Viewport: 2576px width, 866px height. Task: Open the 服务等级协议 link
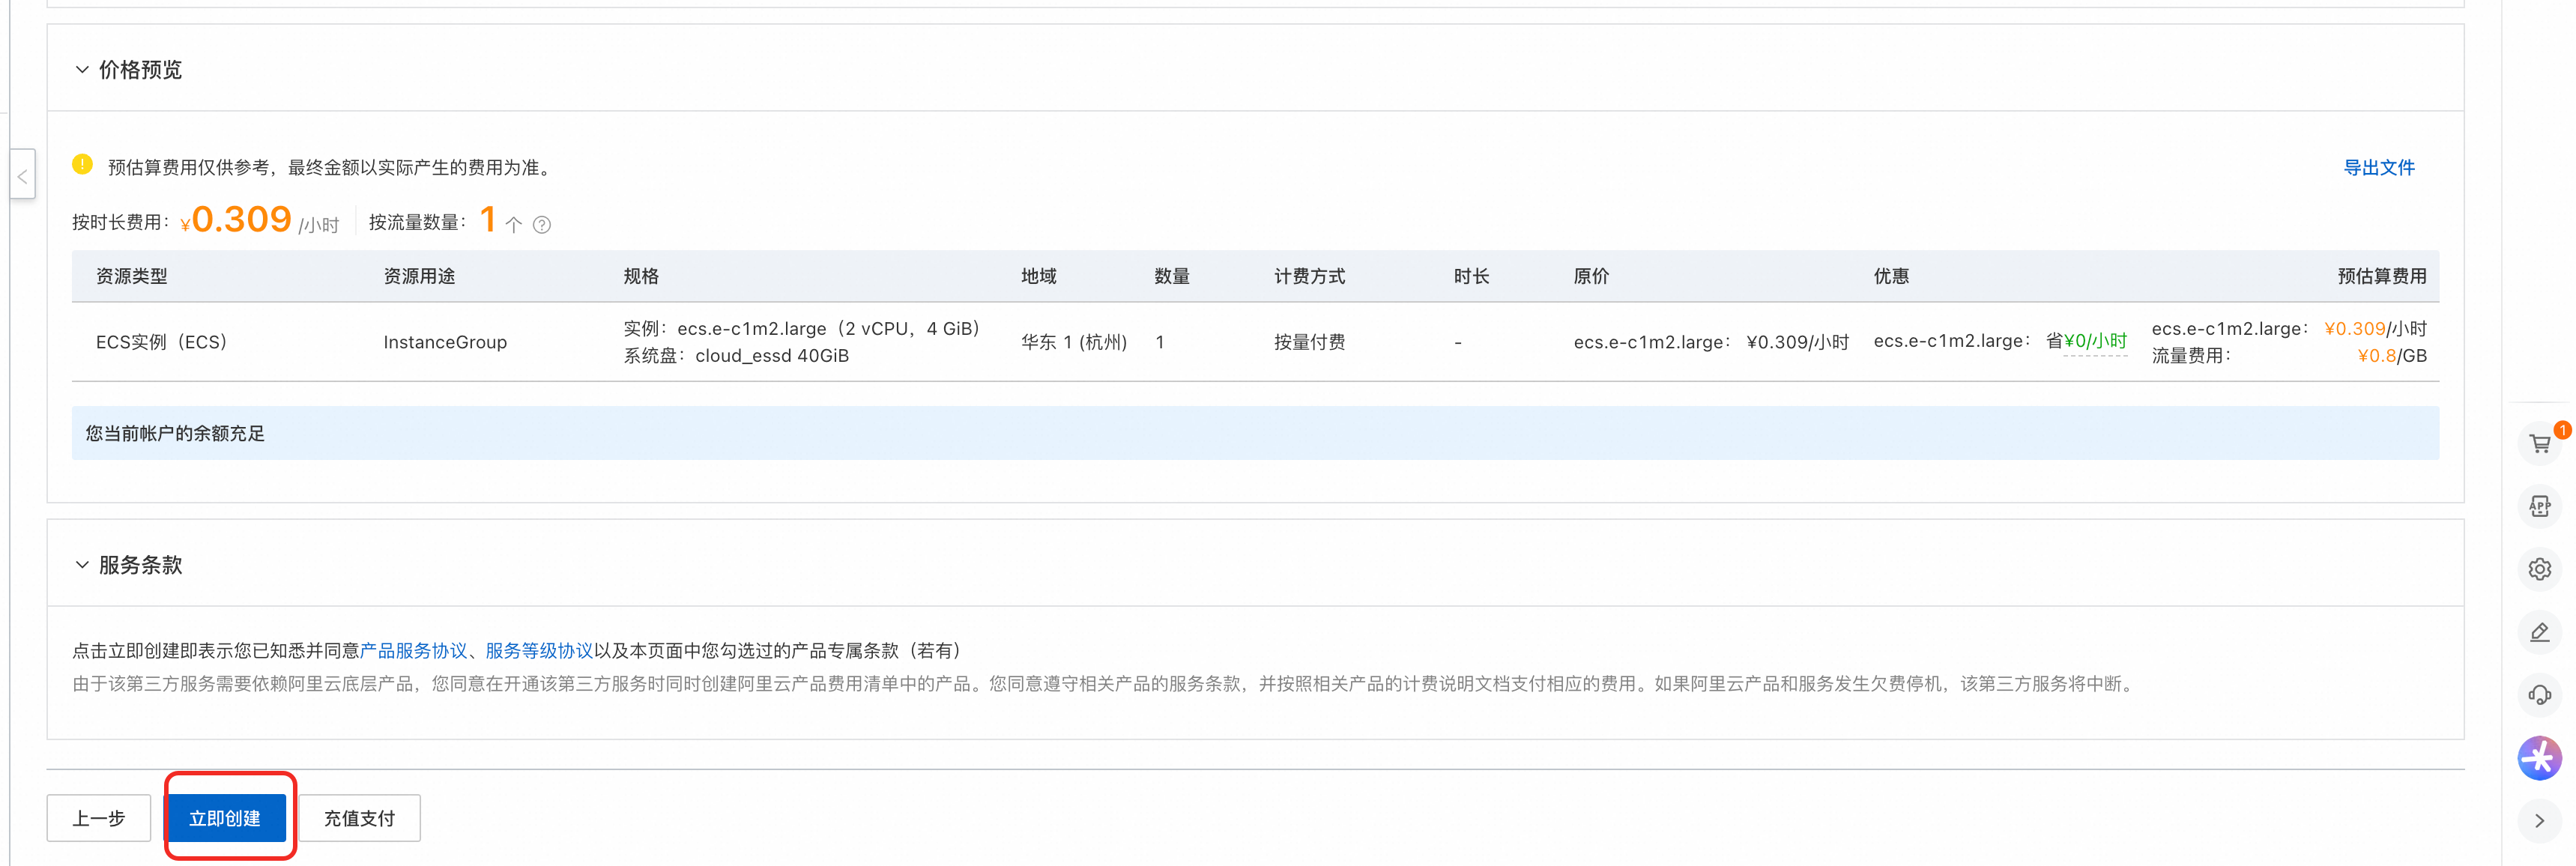pyautogui.click(x=539, y=651)
